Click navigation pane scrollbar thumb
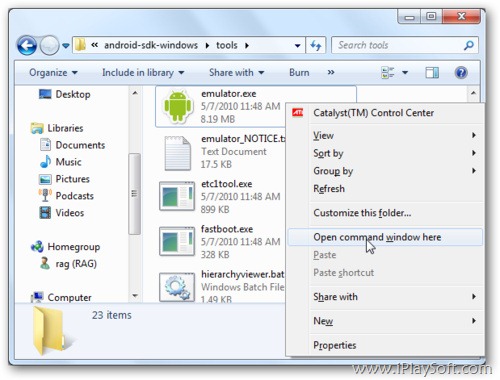 (x=135, y=194)
